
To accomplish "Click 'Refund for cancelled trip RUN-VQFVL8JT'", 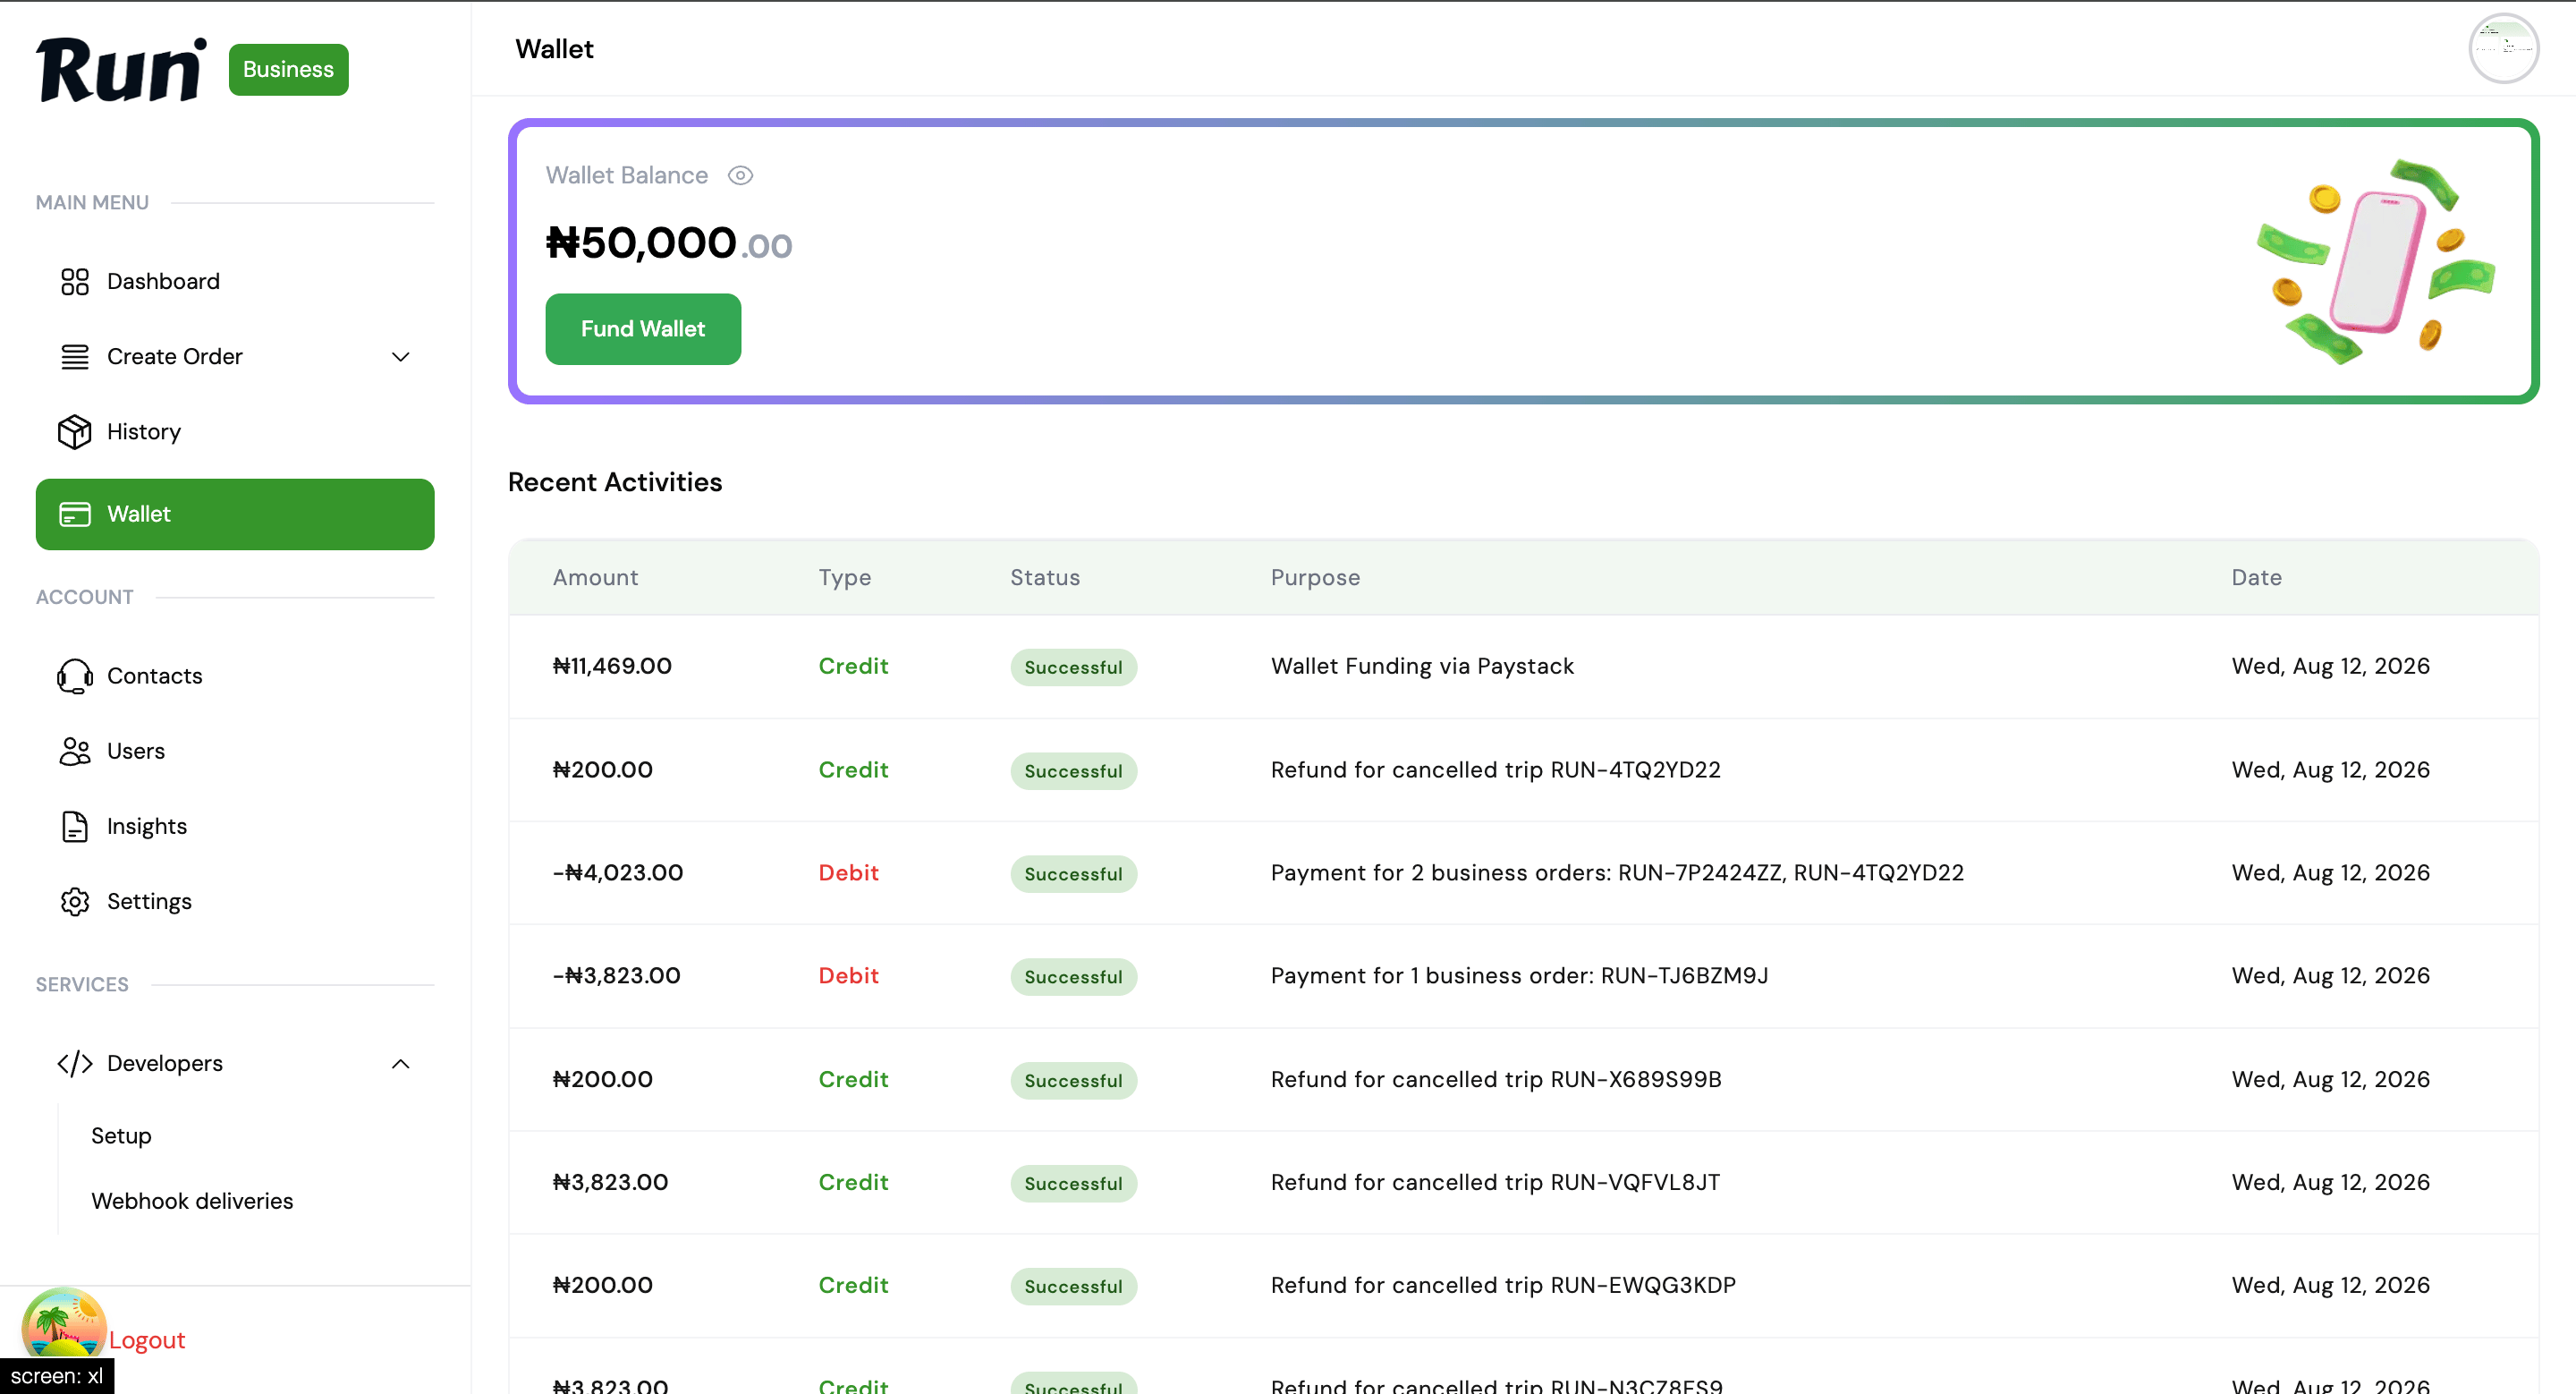I will (1496, 1183).
